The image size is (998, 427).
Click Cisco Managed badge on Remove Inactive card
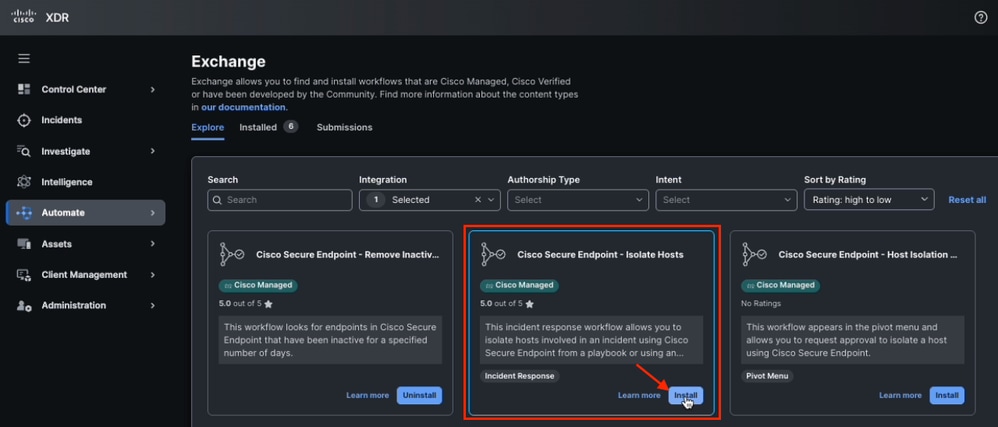pos(258,285)
